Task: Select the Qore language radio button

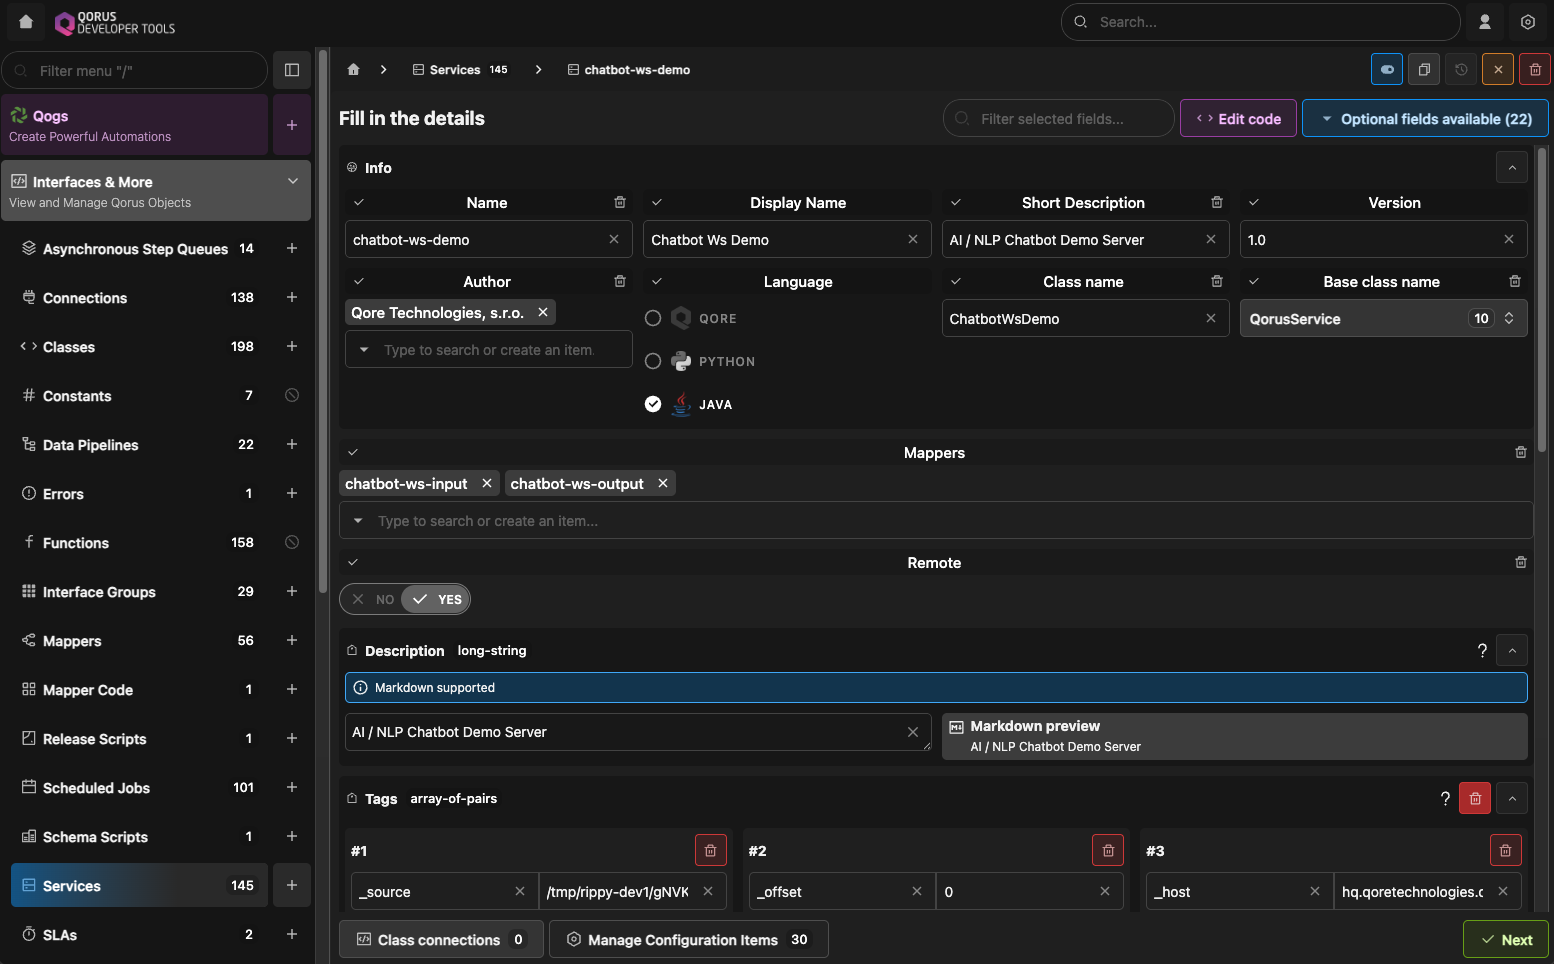Action: (x=653, y=319)
